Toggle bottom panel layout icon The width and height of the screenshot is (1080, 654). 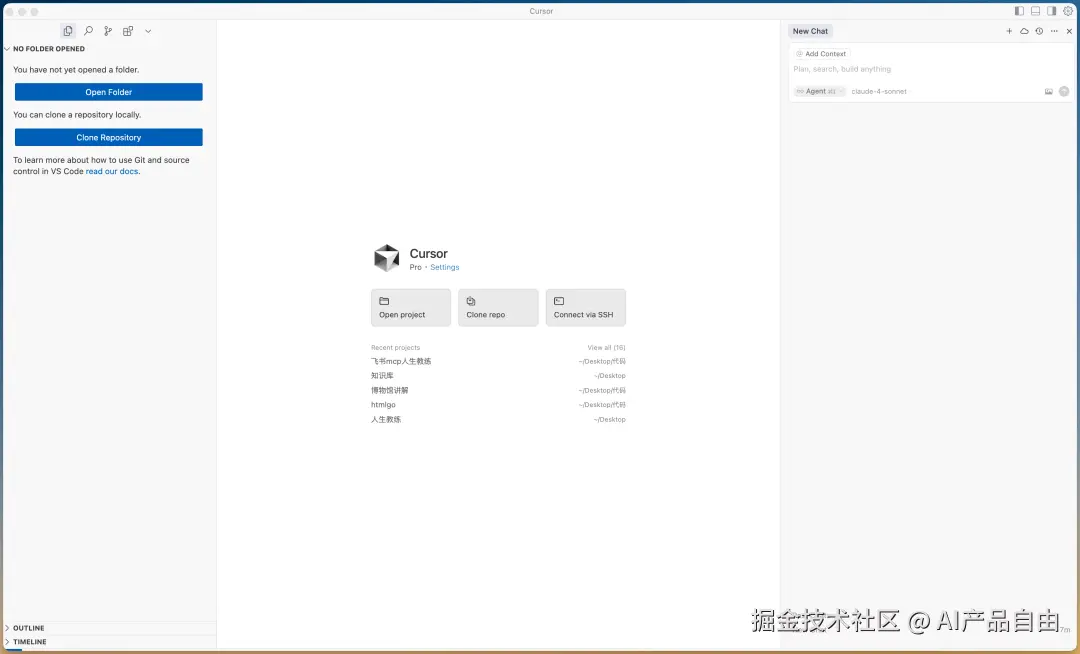click(1035, 11)
